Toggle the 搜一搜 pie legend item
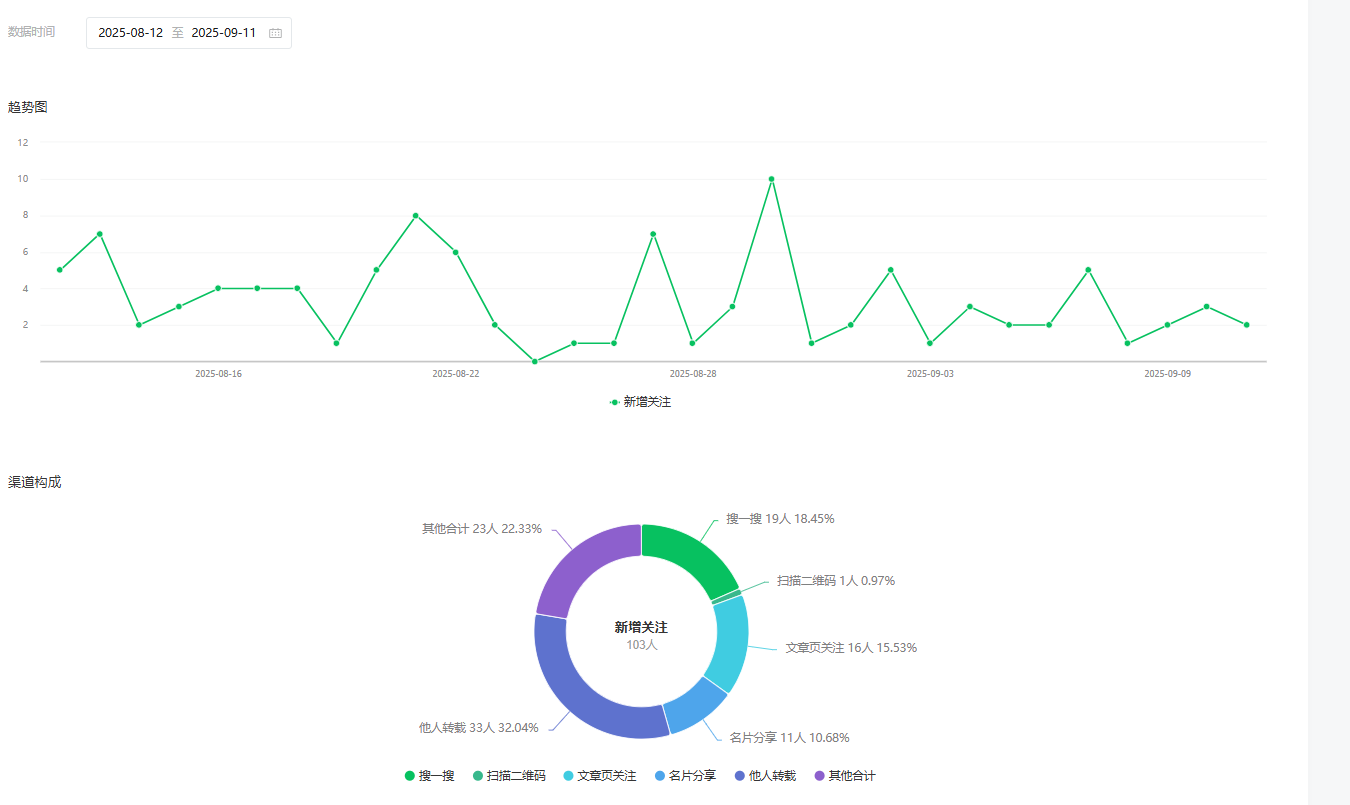This screenshot has height=805, width=1350. tap(430, 776)
